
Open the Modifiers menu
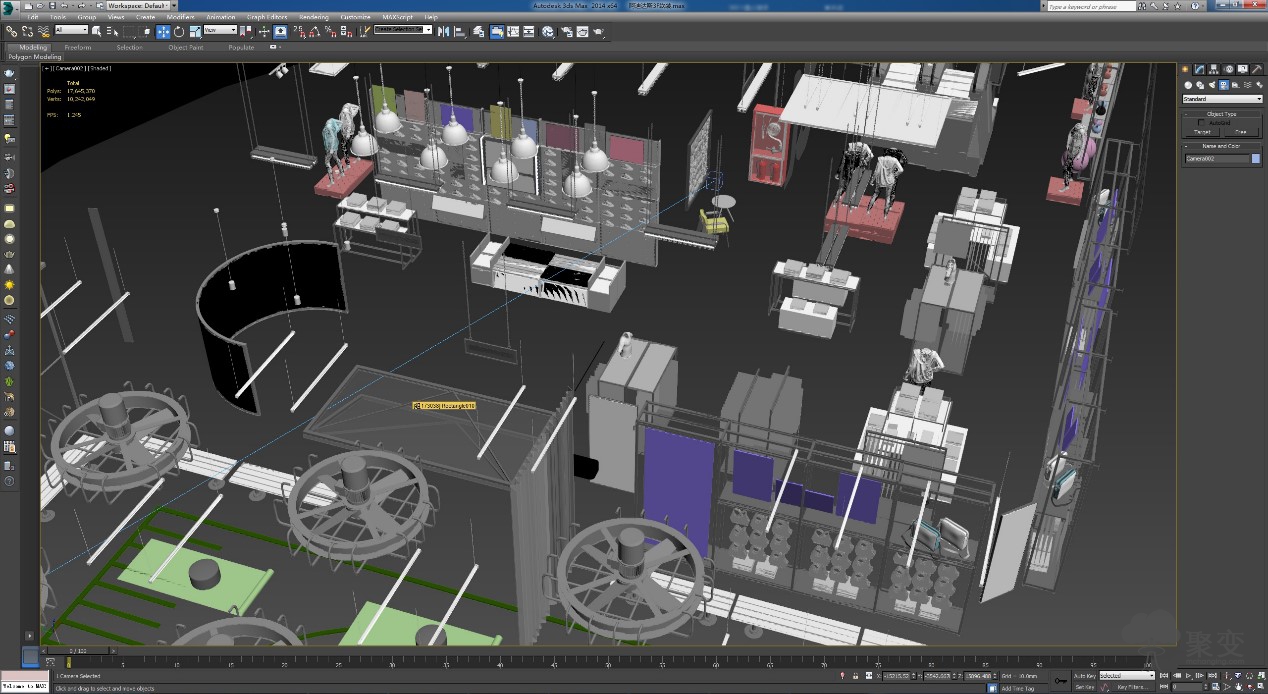coord(181,17)
